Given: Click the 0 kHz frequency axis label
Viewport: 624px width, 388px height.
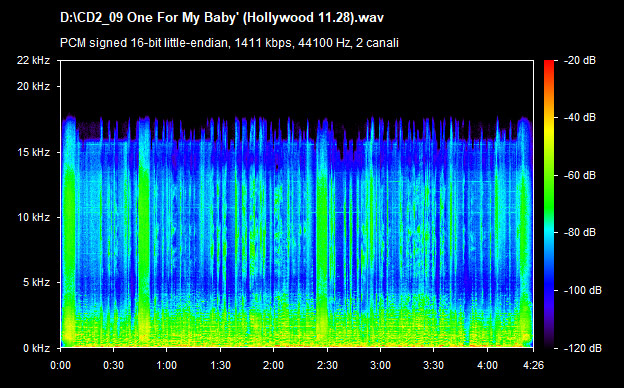Looking at the screenshot, I should 36,348.
